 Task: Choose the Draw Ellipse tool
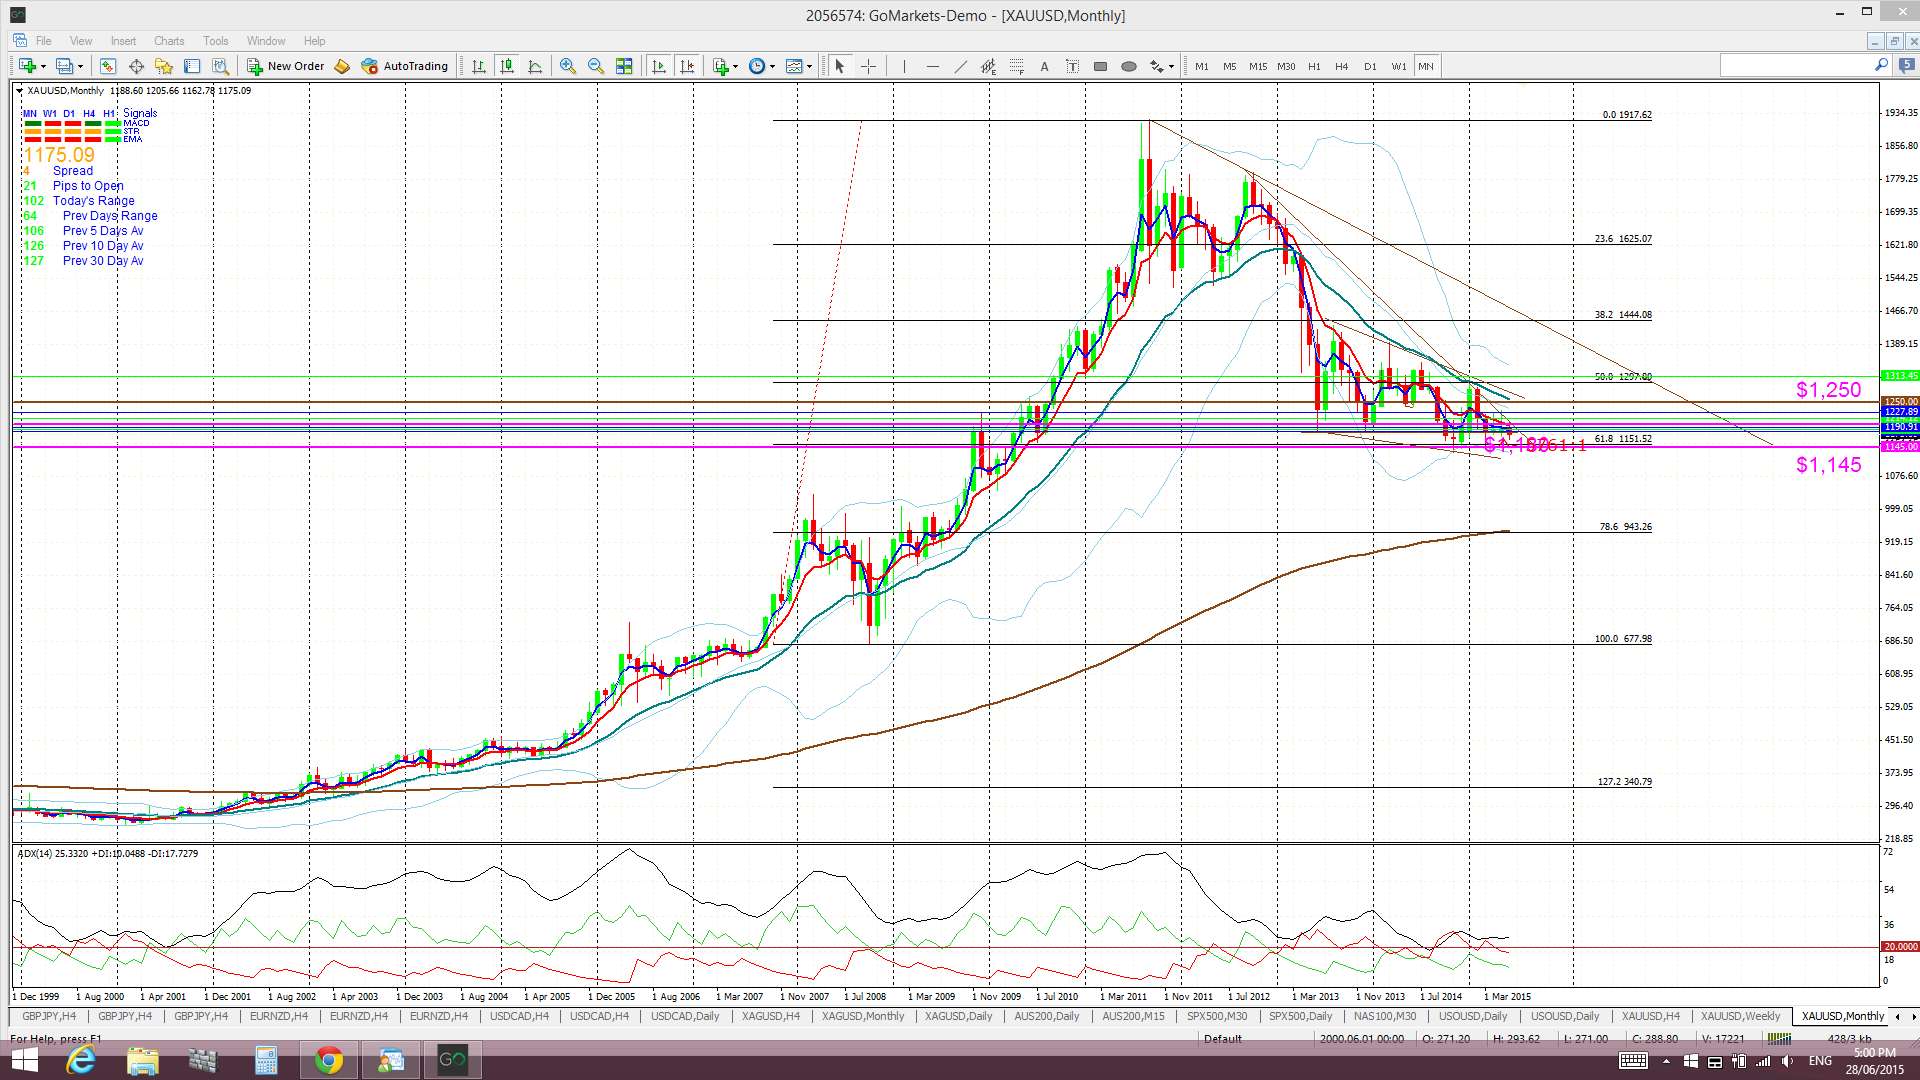[x=1128, y=66]
